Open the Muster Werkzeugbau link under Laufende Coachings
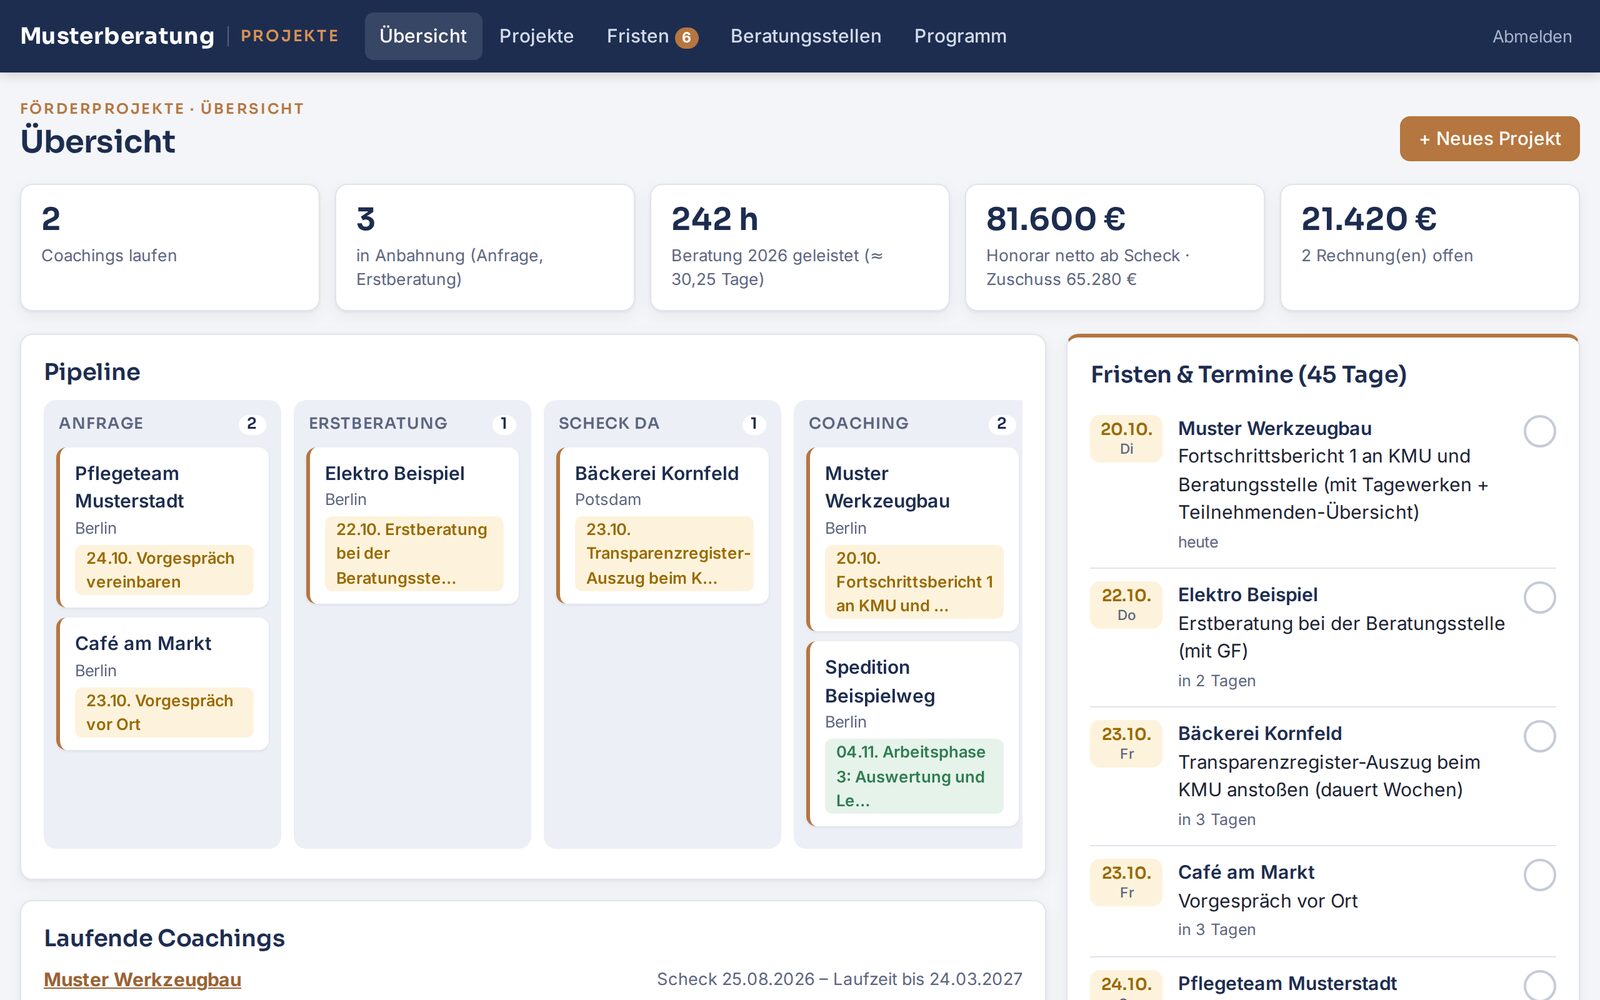The image size is (1600, 1000). 143,980
